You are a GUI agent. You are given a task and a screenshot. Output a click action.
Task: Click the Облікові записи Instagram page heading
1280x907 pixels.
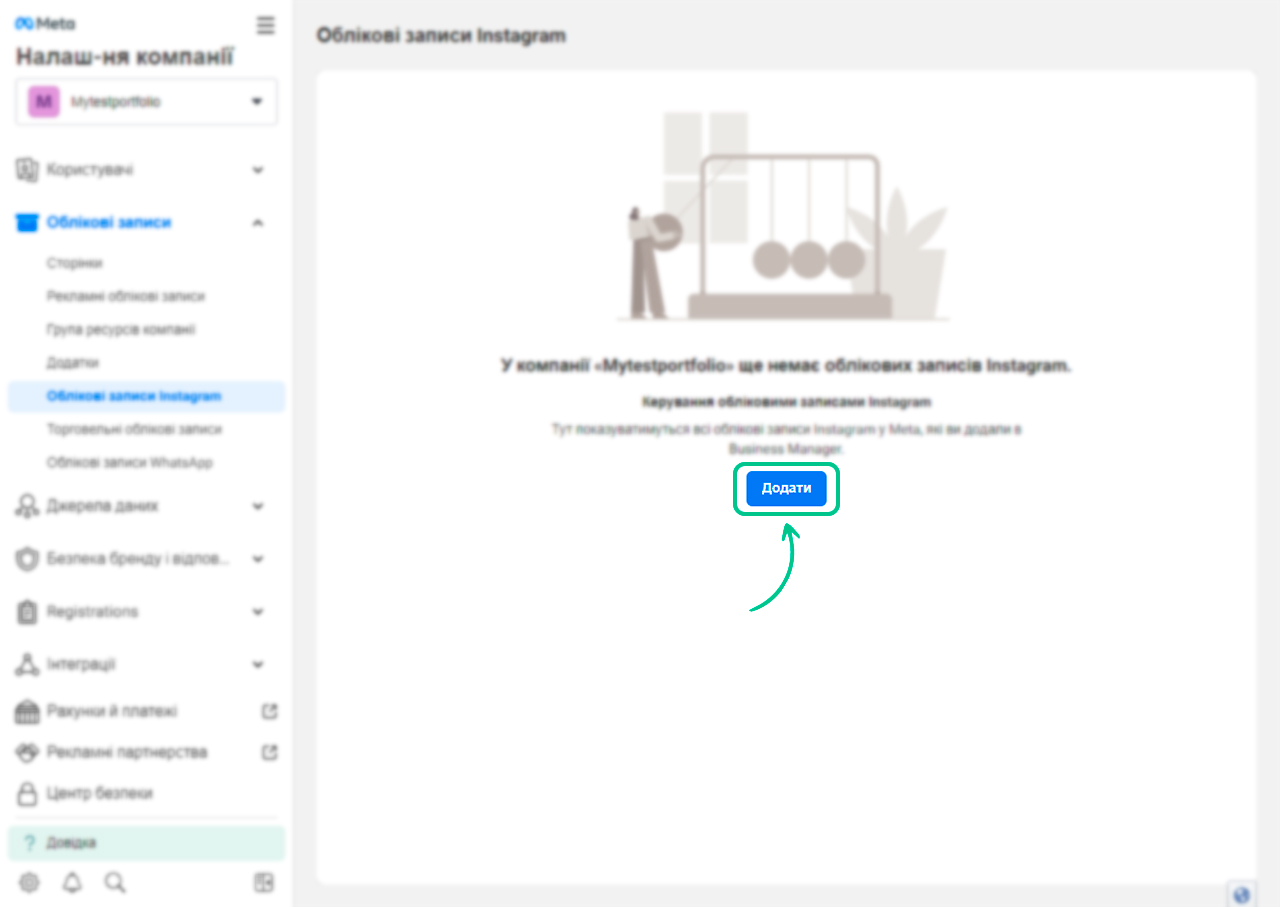[441, 35]
